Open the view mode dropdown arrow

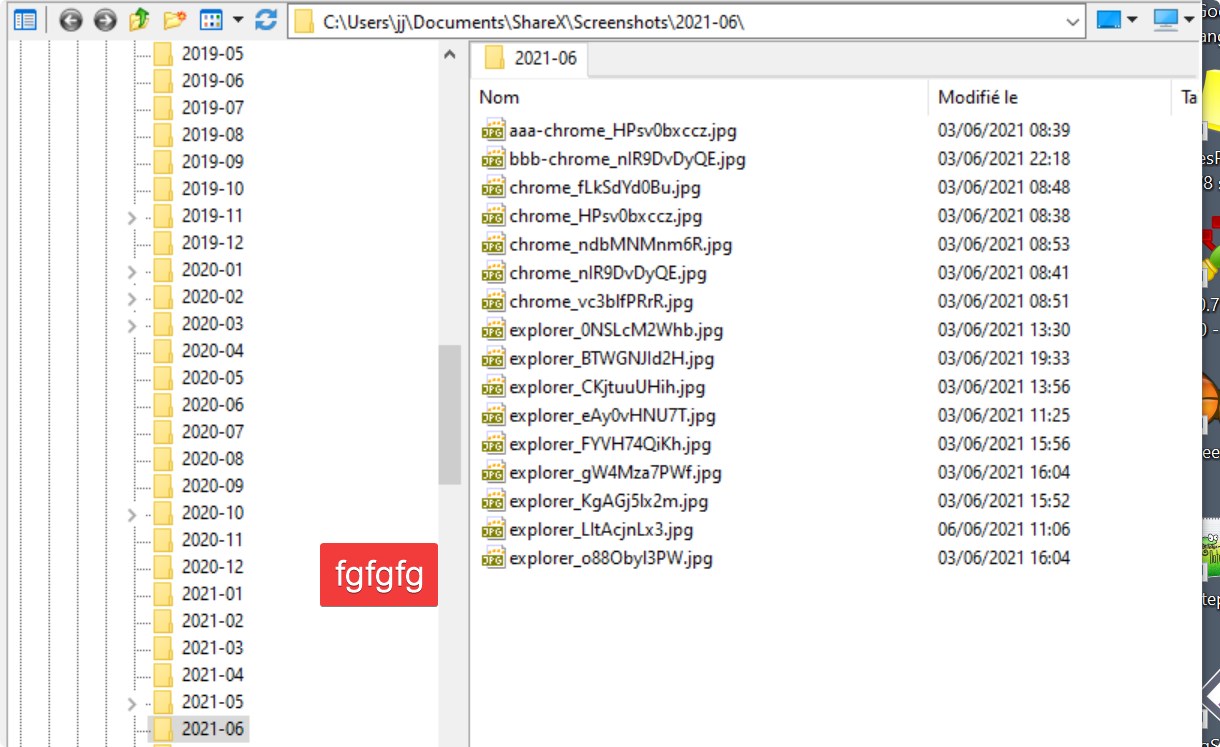point(238,20)
